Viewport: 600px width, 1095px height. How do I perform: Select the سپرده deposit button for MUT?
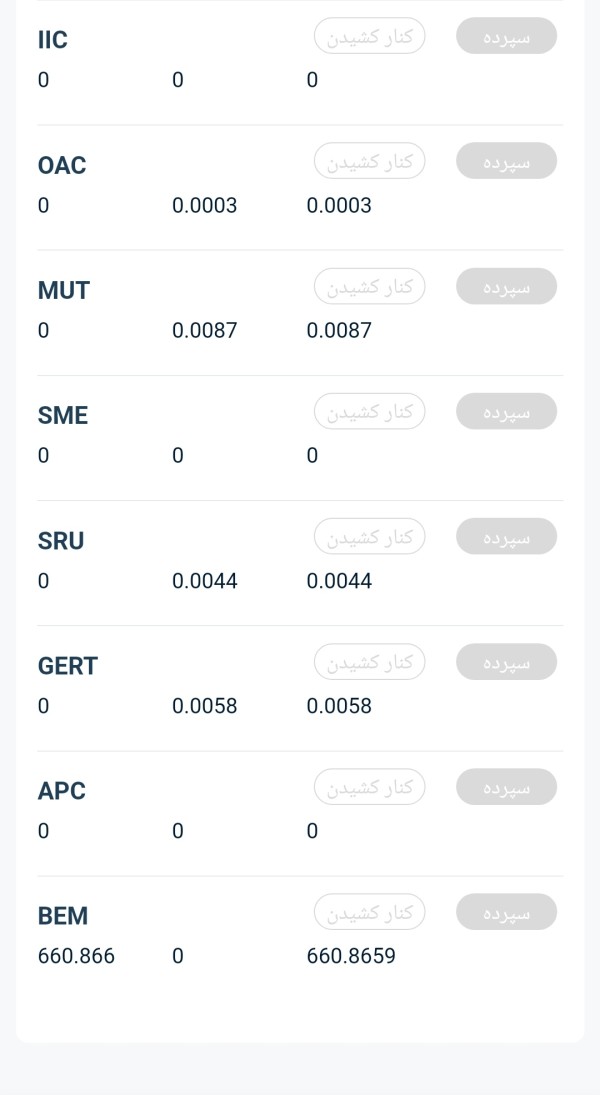506,286
